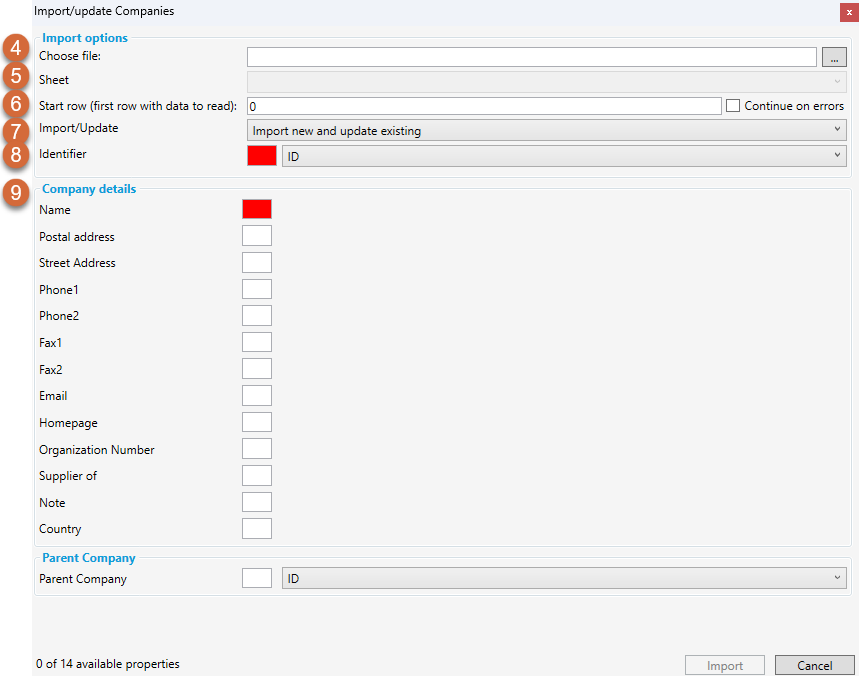Open the Import/Update mode dropdown
The height and width of the screenshot is (676, 859).
[546, 130]
